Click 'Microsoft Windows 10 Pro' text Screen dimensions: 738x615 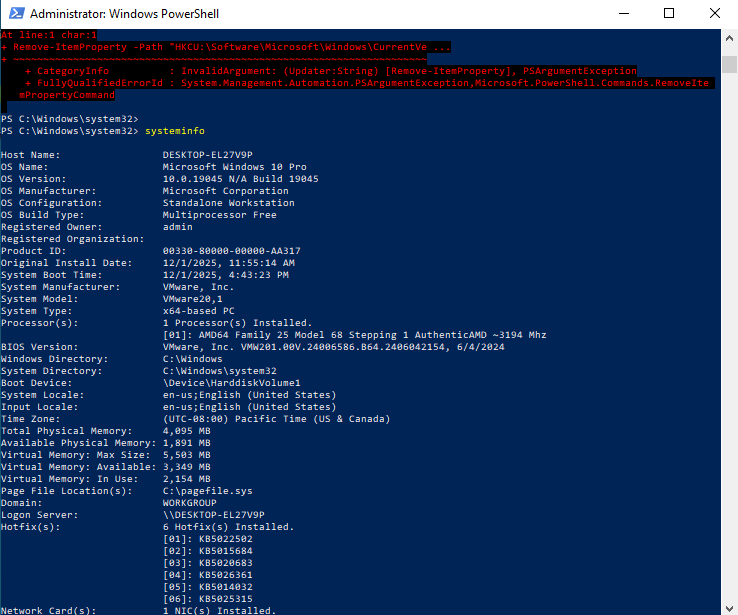(x=234, y=167)
